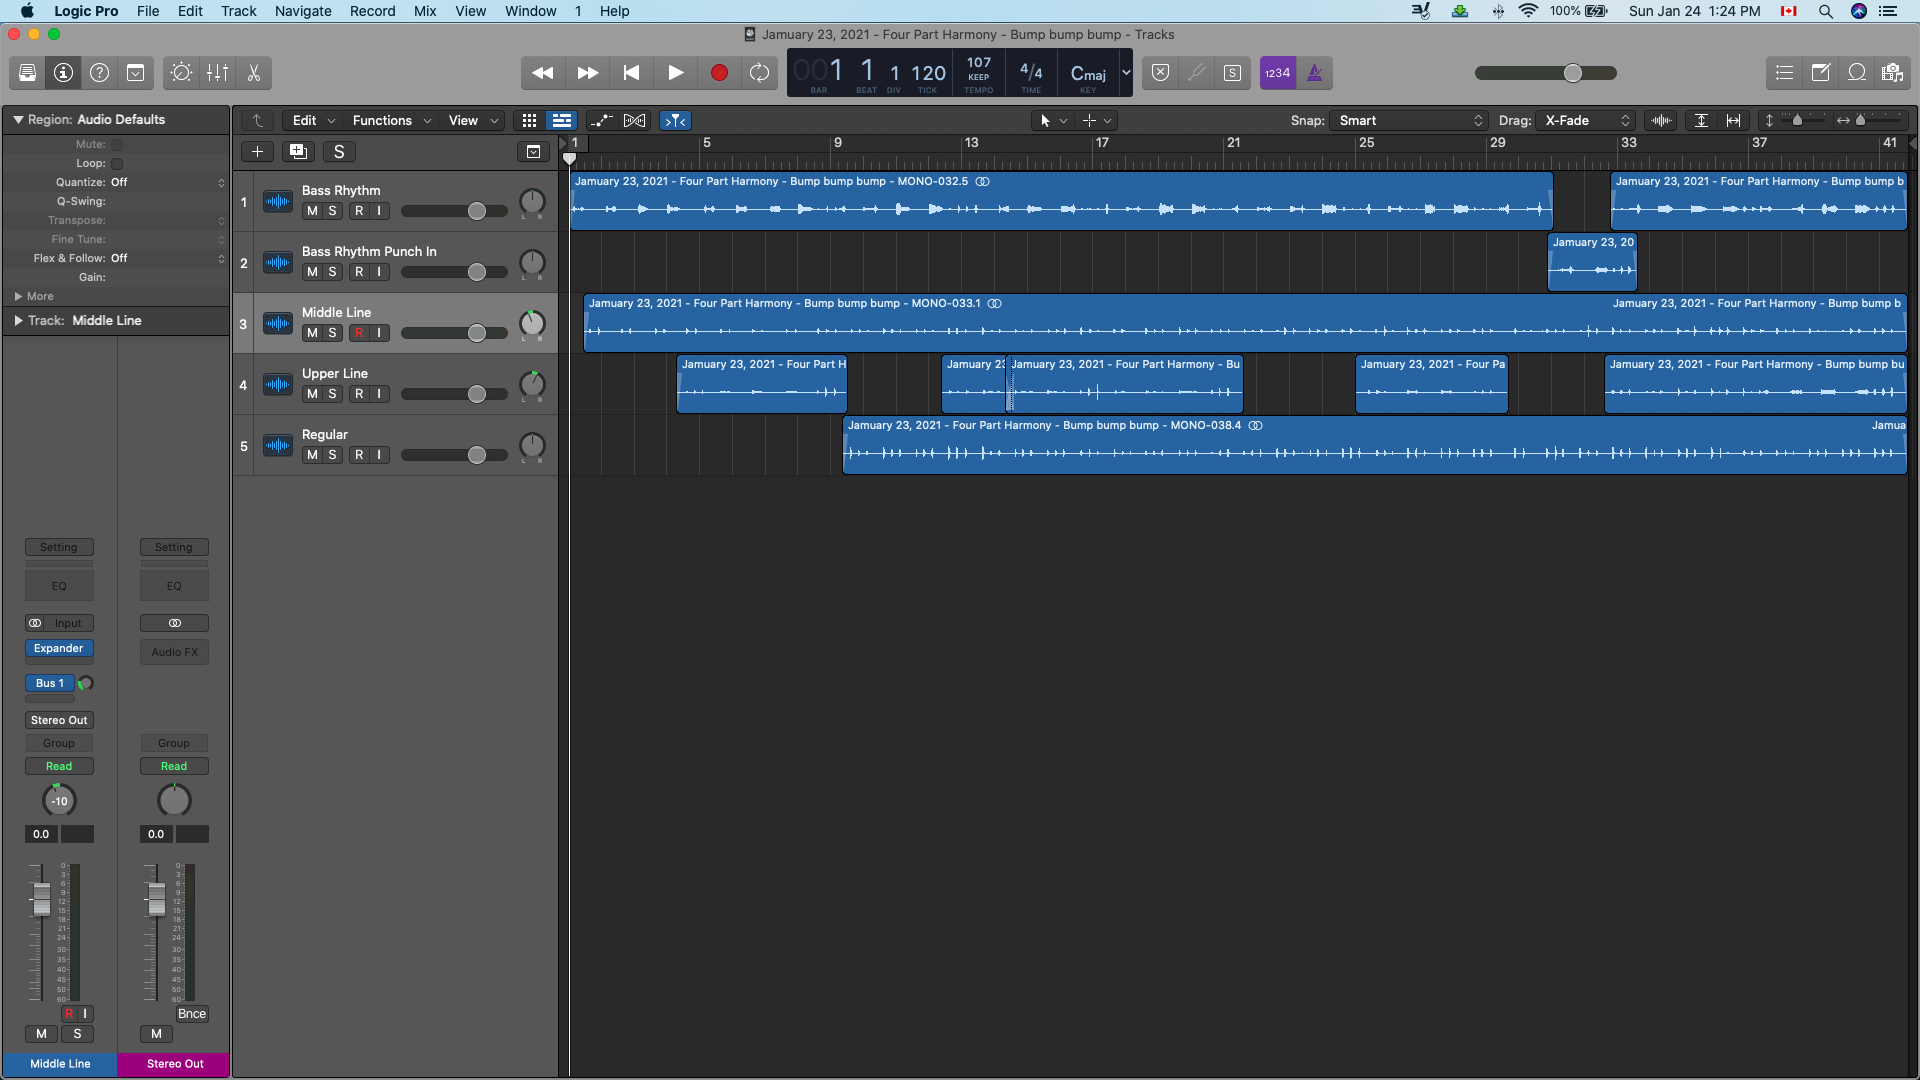1920x1080 pixels.
Task: Open the Edit dropdown in tracks area
Action: (x=313, y=121)
